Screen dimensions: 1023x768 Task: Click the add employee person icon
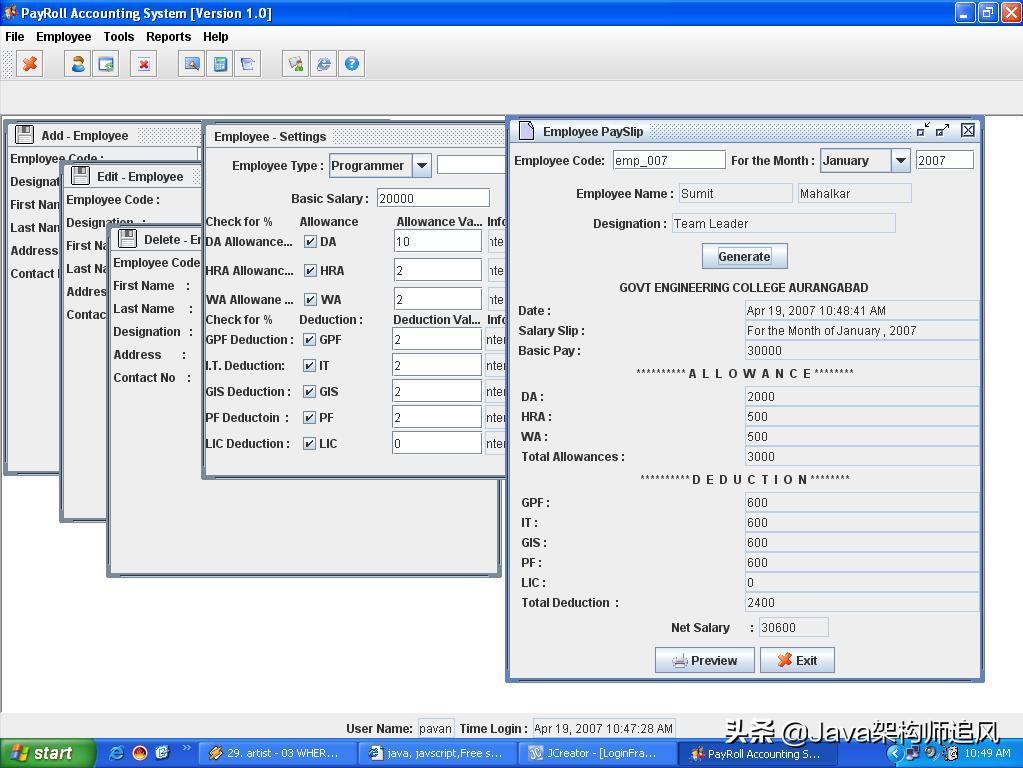pyautogui.click(x=78, y=64)
